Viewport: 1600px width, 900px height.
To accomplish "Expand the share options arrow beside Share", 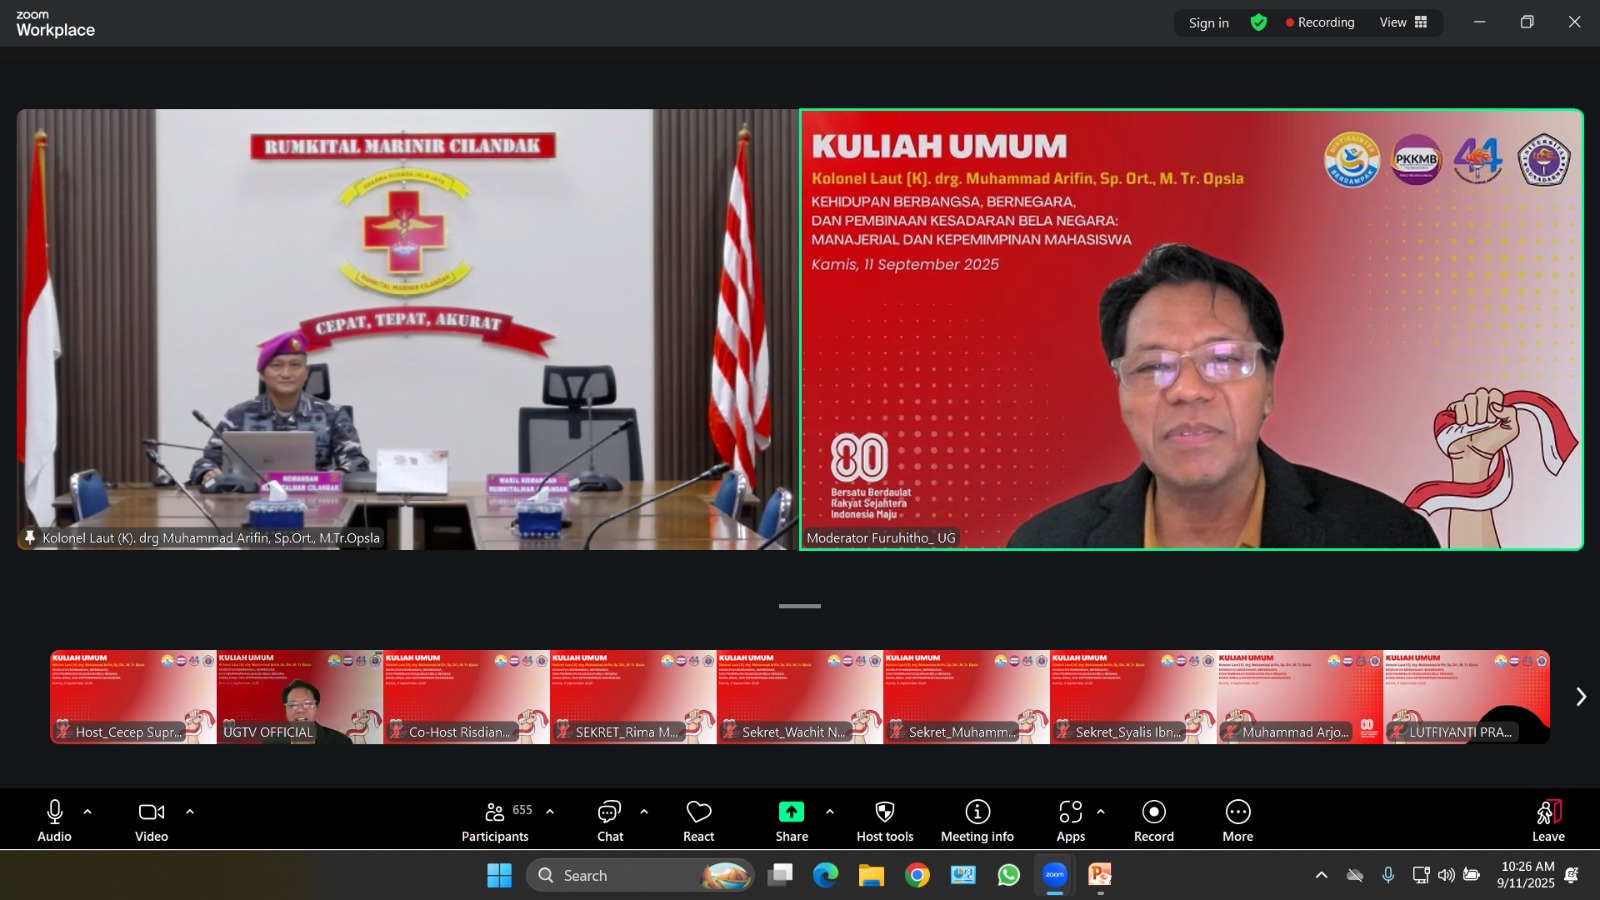I will point(830,812).
